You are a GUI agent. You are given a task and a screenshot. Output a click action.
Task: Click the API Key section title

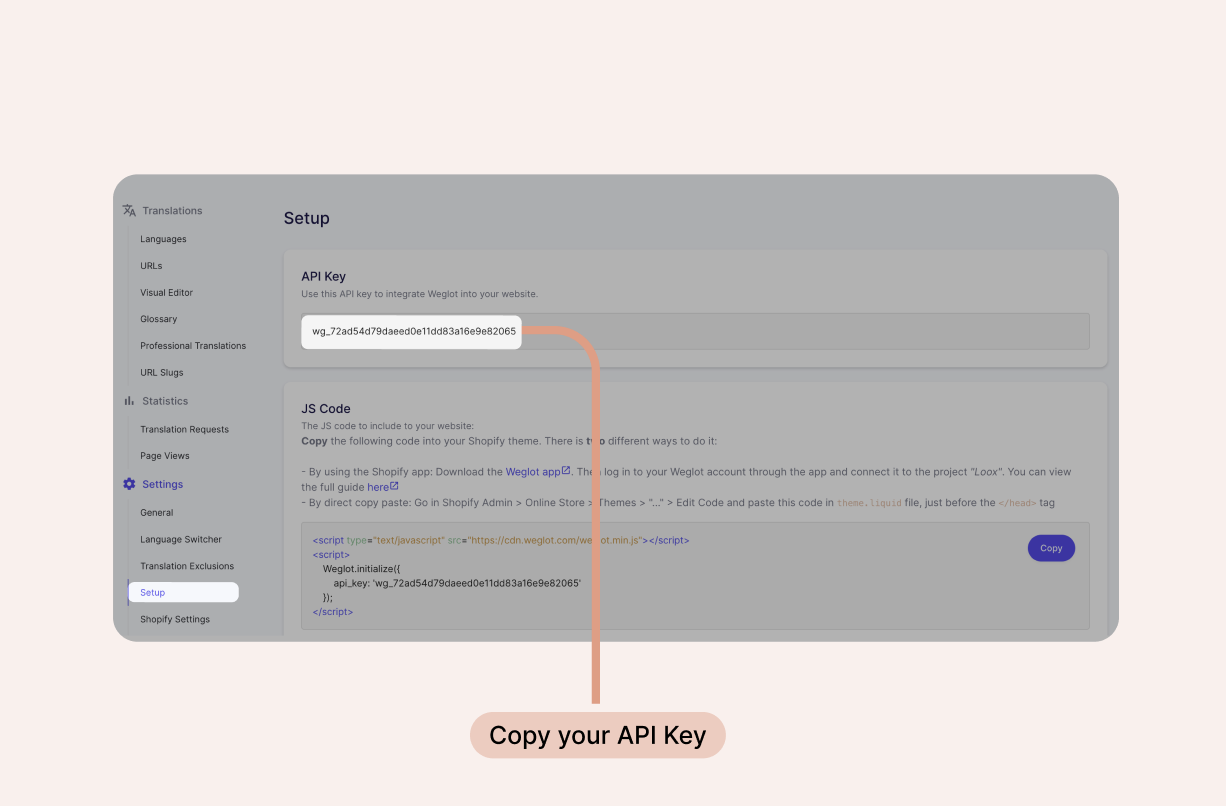pos(324,276)
